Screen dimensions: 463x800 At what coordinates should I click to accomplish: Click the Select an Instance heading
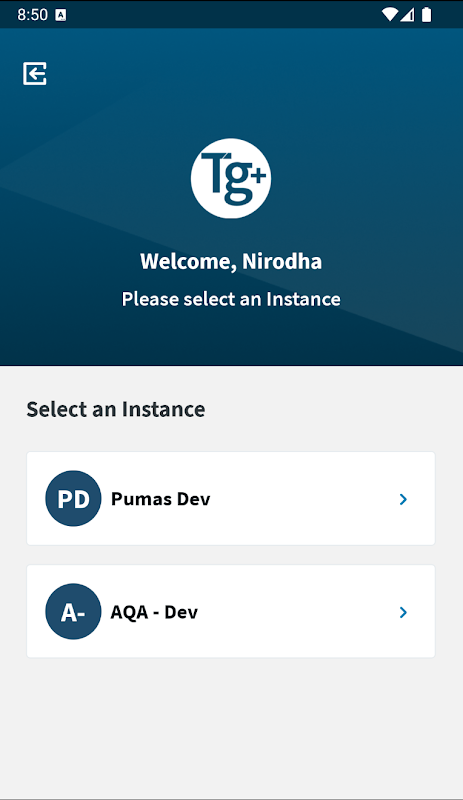[116, 409]
